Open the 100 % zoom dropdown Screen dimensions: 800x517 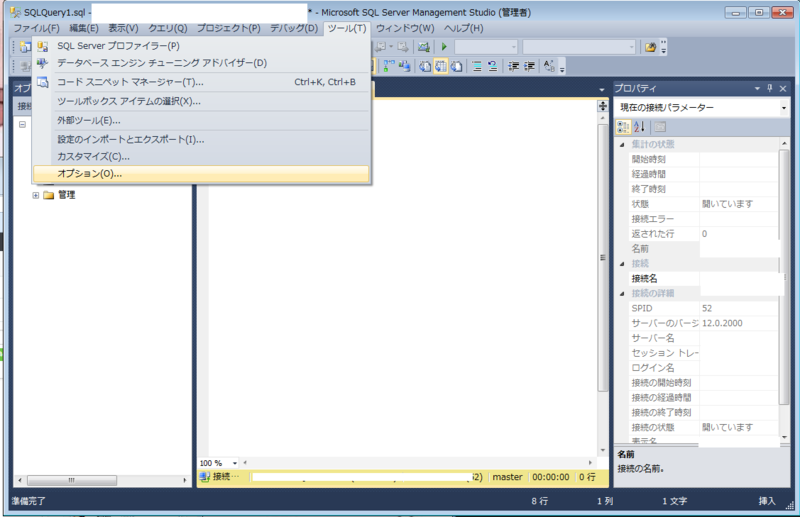point(235,463)
